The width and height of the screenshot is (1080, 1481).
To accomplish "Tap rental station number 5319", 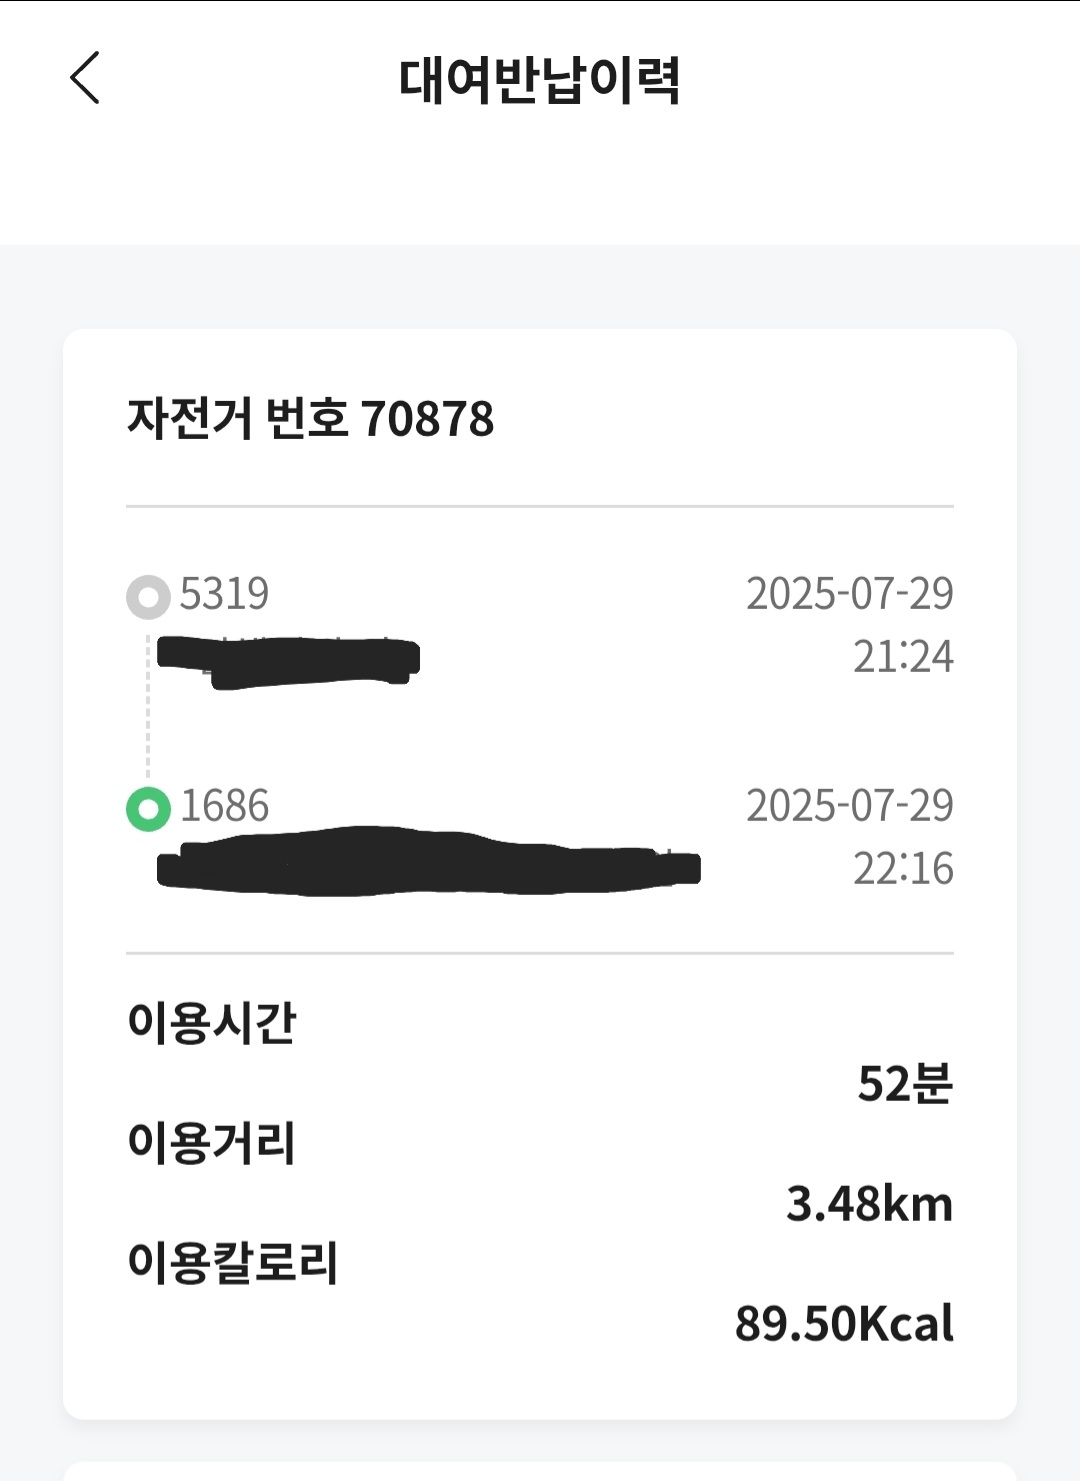I will point(225,594).
